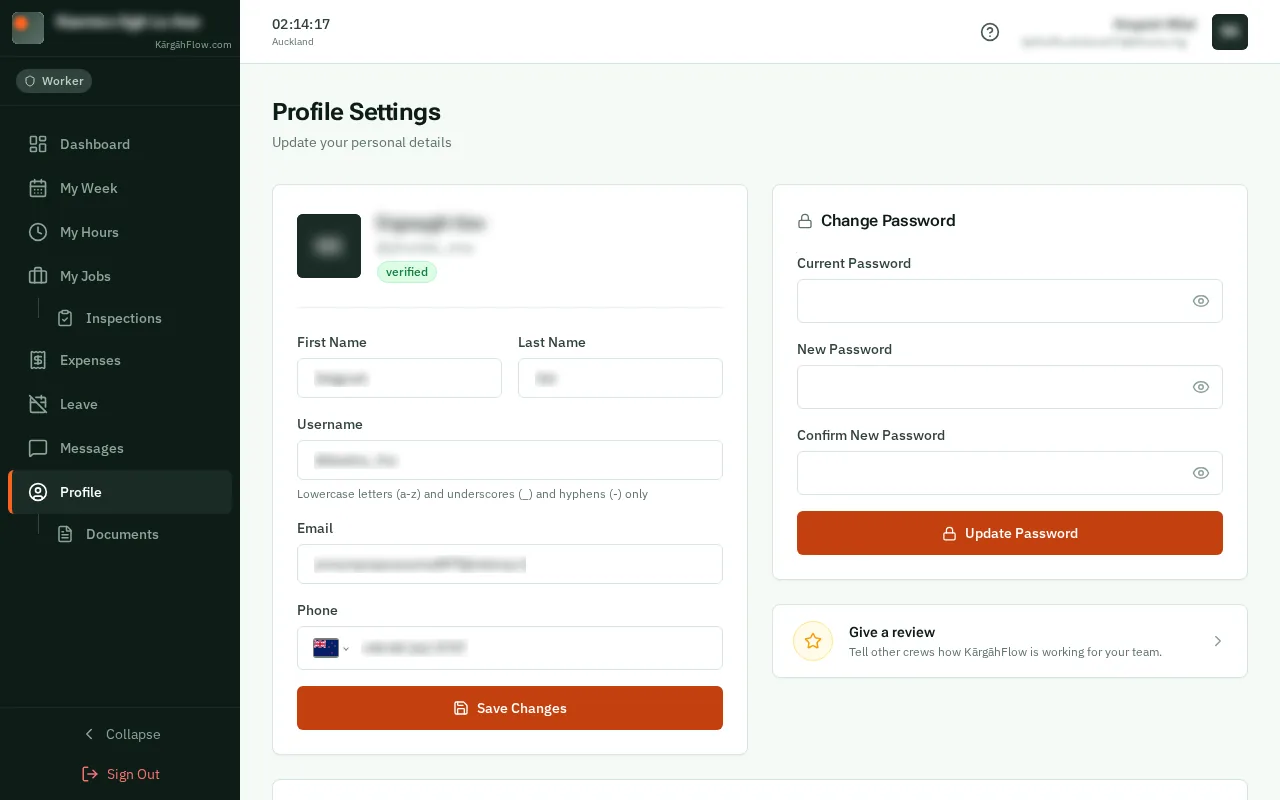Expand the Give a review chevron
The image size is (1280, 800).
(x=1217, y=641)
